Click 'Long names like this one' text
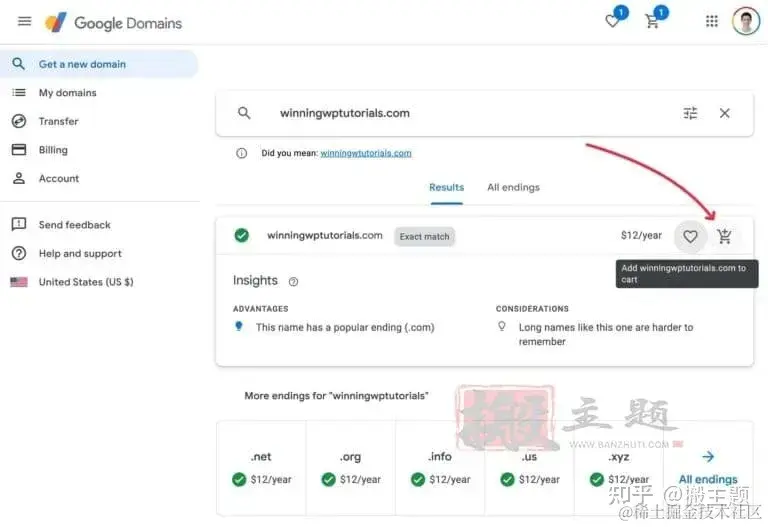The width and height of the screenshot is (768, 527). (606, 334)
